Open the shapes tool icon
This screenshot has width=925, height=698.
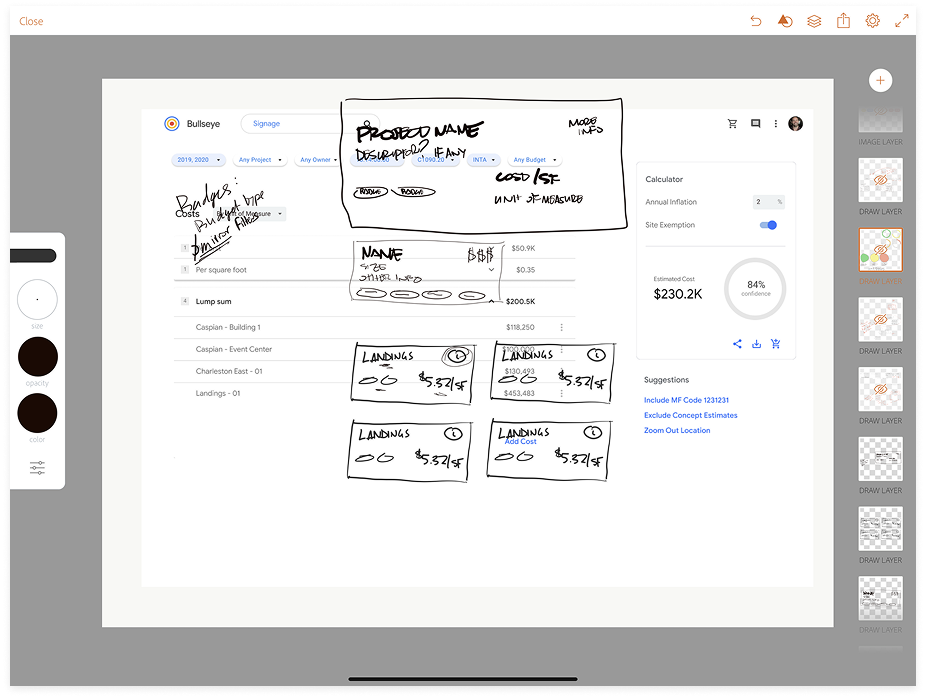[785, 21]
